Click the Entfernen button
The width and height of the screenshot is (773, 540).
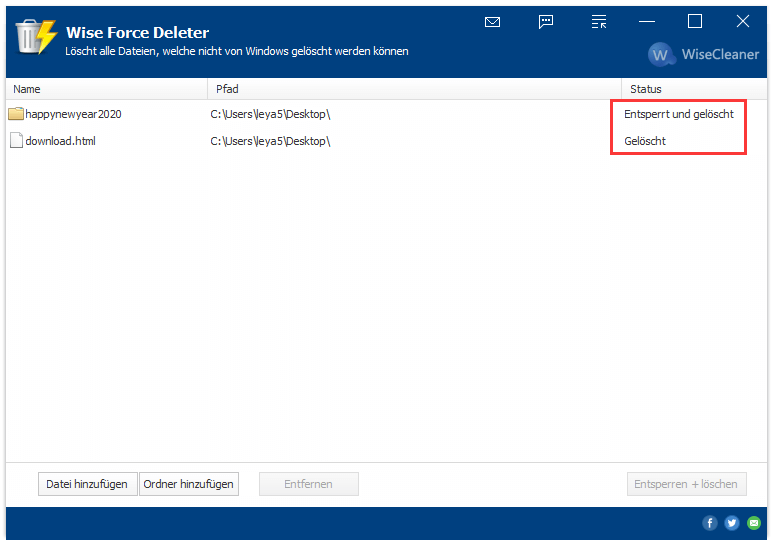[x=309, y=484]
